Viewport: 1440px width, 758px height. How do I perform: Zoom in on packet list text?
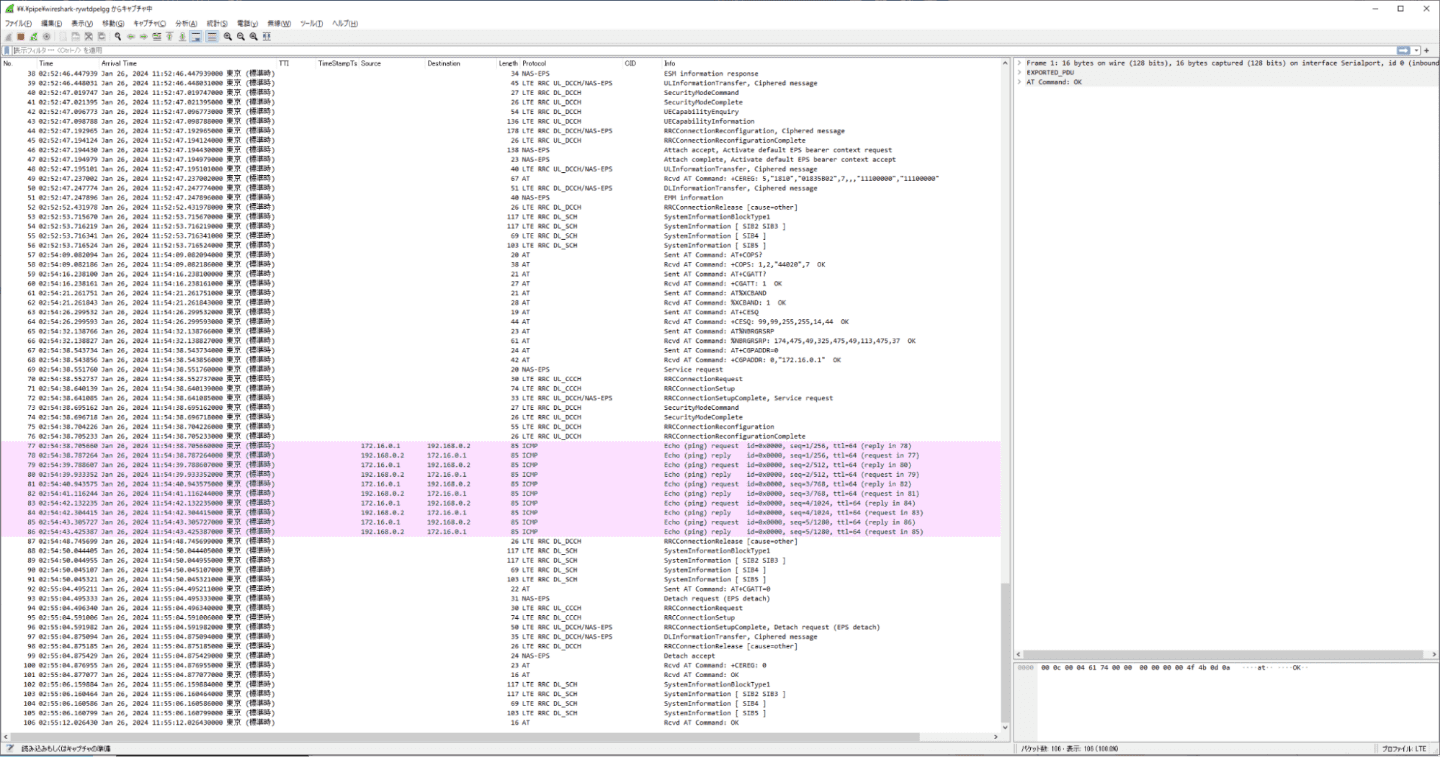(228, 36)
